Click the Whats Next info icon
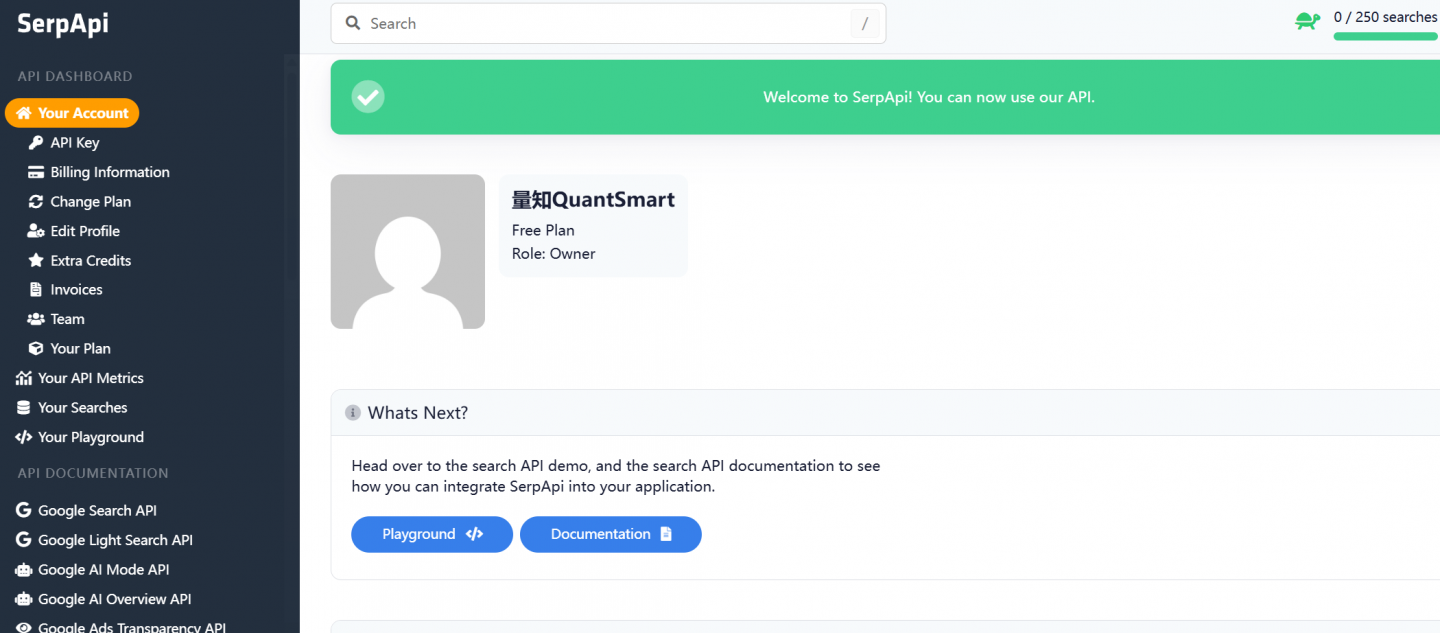 tap(352, 413)
